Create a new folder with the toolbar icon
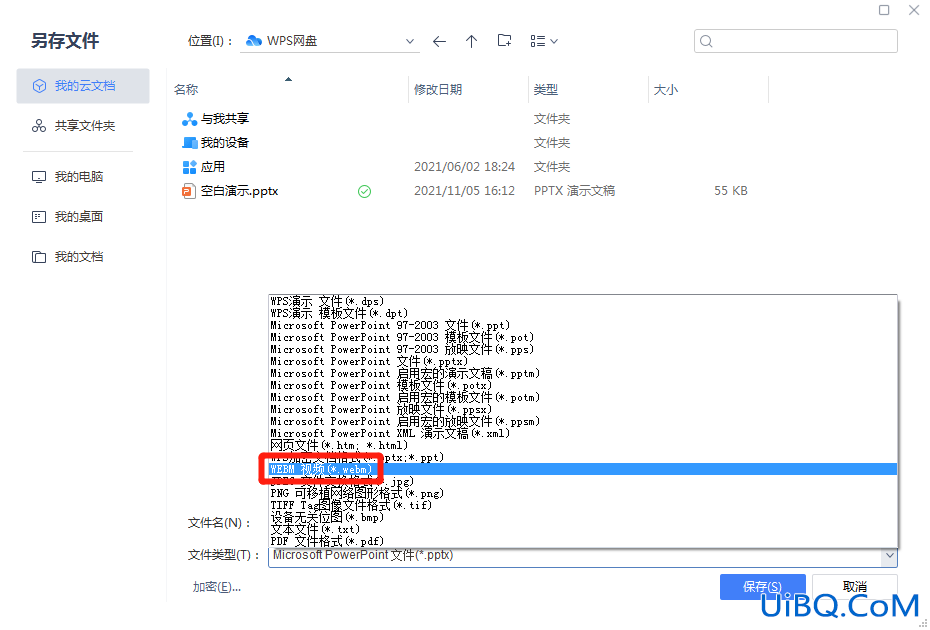930x630 pixels. pos(504,40)
